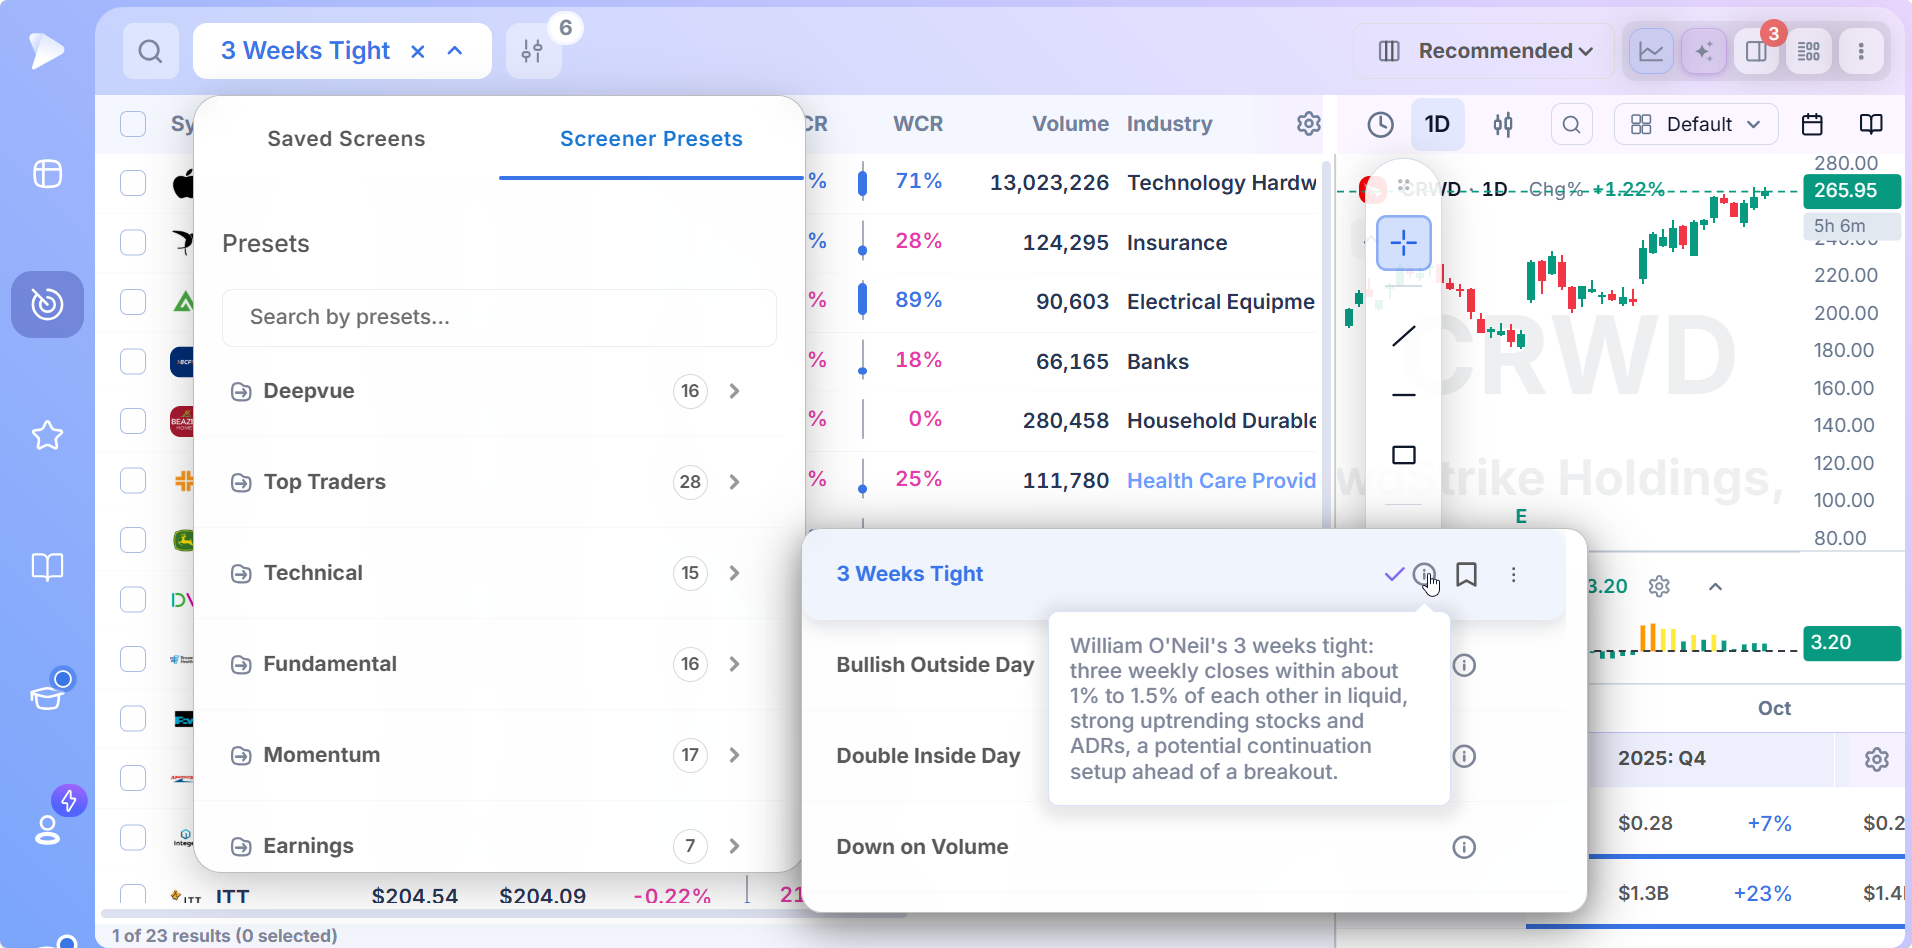This screenshot has width=1912, height=948.
Task: Select the Double Inside Day preset
Action: click(x=928, y=756)
